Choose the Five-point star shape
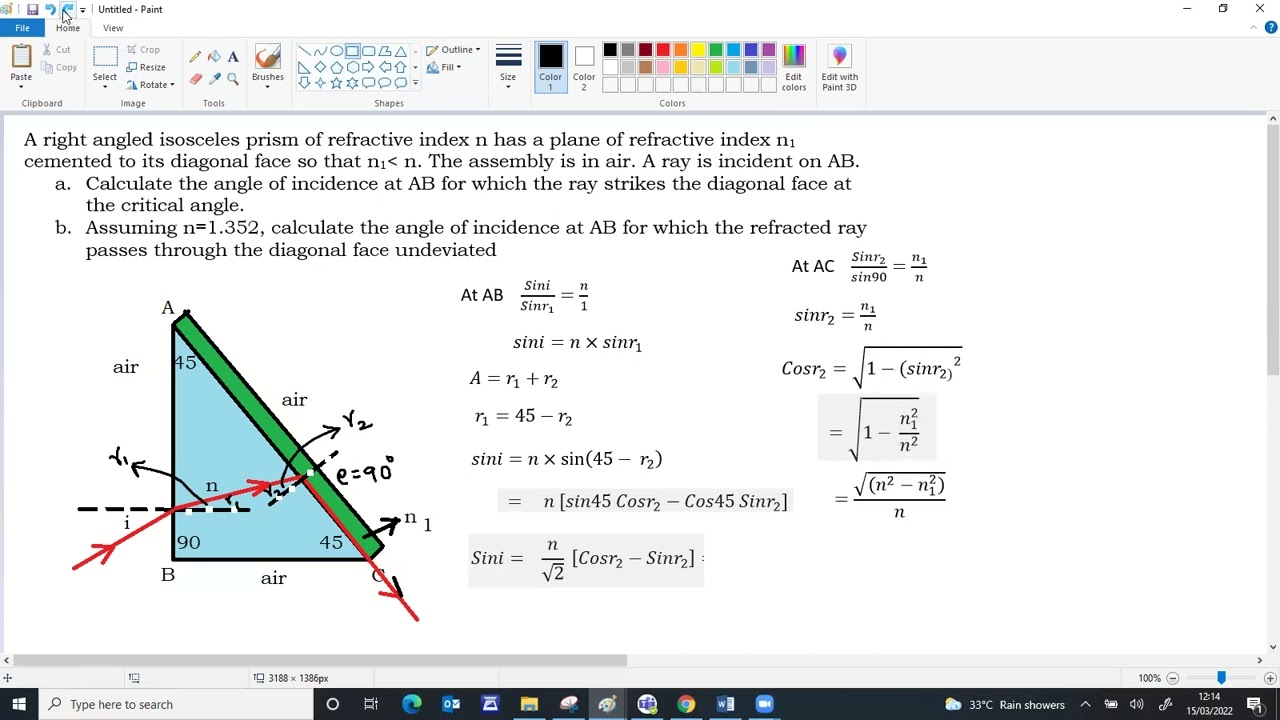 336,83
